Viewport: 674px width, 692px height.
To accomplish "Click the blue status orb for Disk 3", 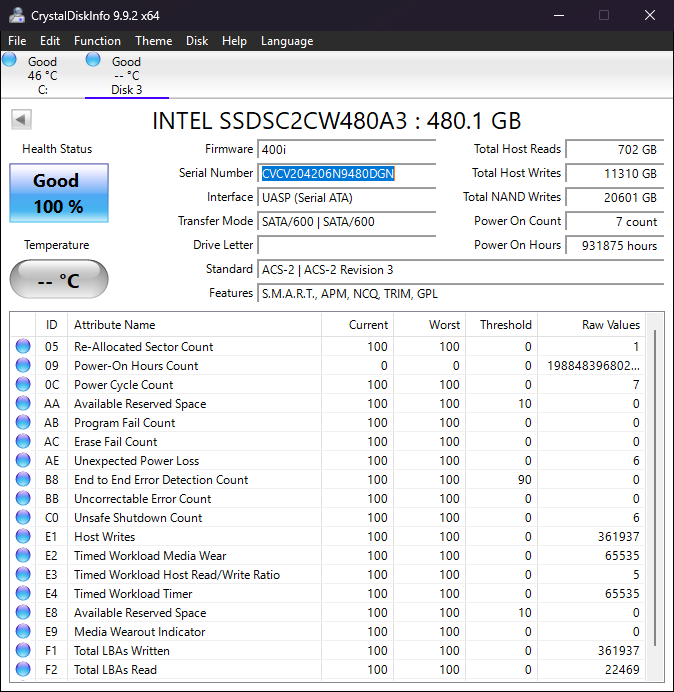I will click(93, 60).
